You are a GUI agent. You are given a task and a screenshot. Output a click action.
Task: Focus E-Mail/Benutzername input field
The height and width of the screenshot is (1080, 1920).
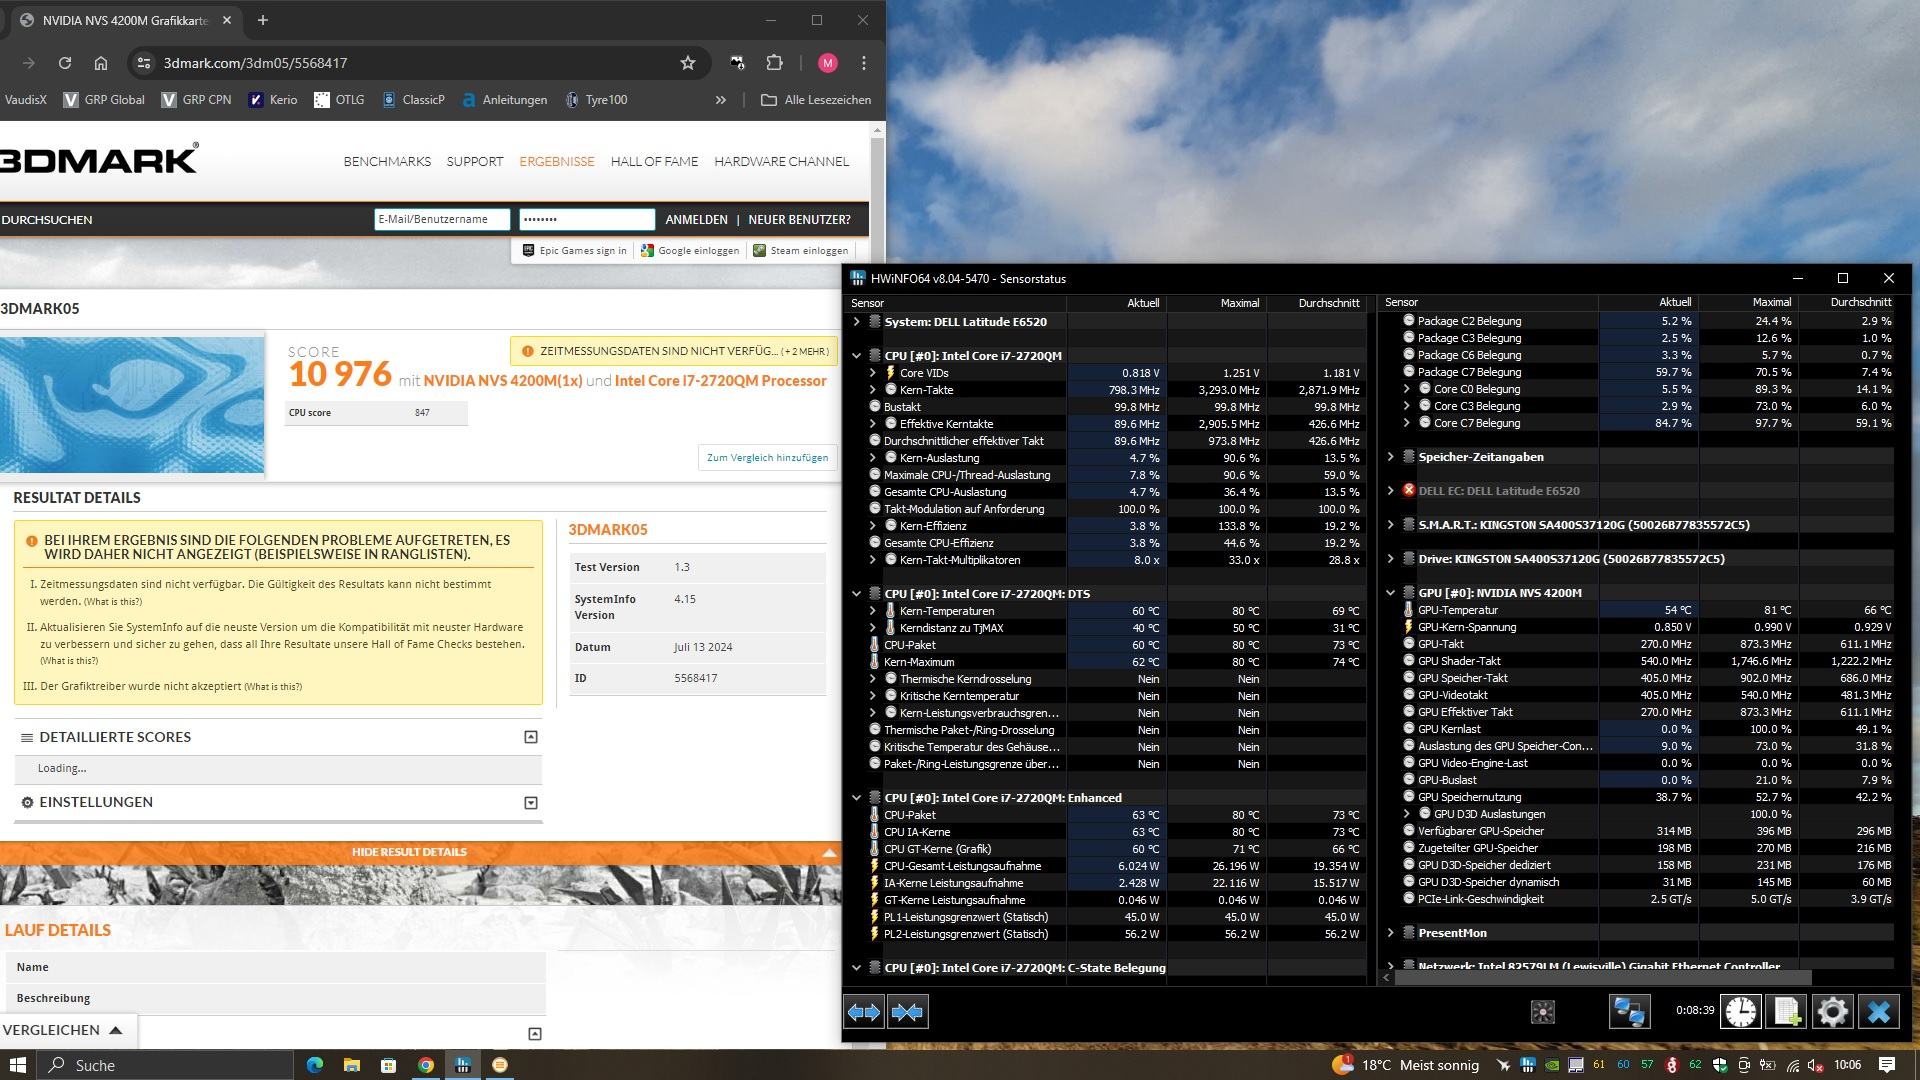(x=442, y=220)
